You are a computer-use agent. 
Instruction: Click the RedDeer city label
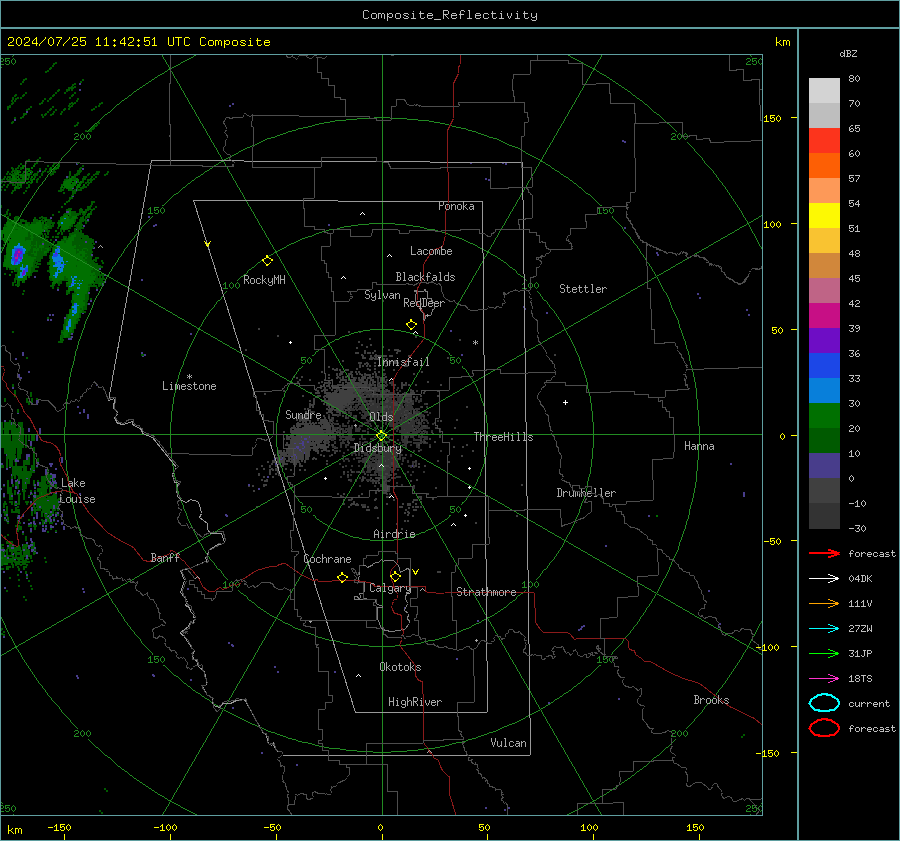[424, 303]
